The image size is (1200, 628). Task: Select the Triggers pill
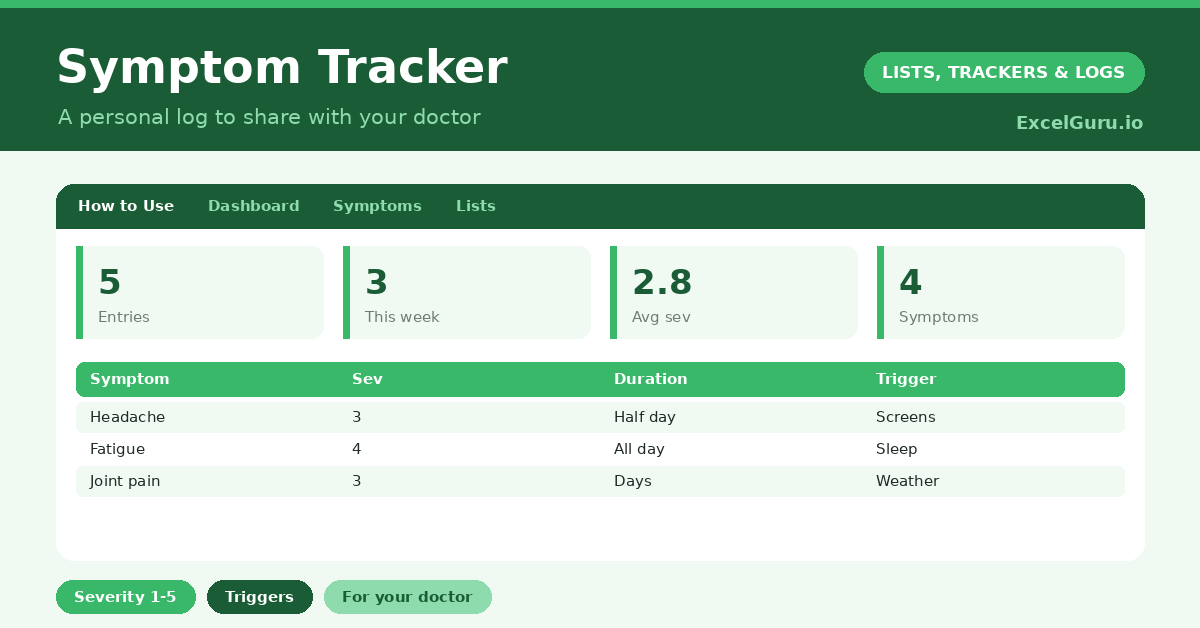pyautogui.click(x=259, y=597)
